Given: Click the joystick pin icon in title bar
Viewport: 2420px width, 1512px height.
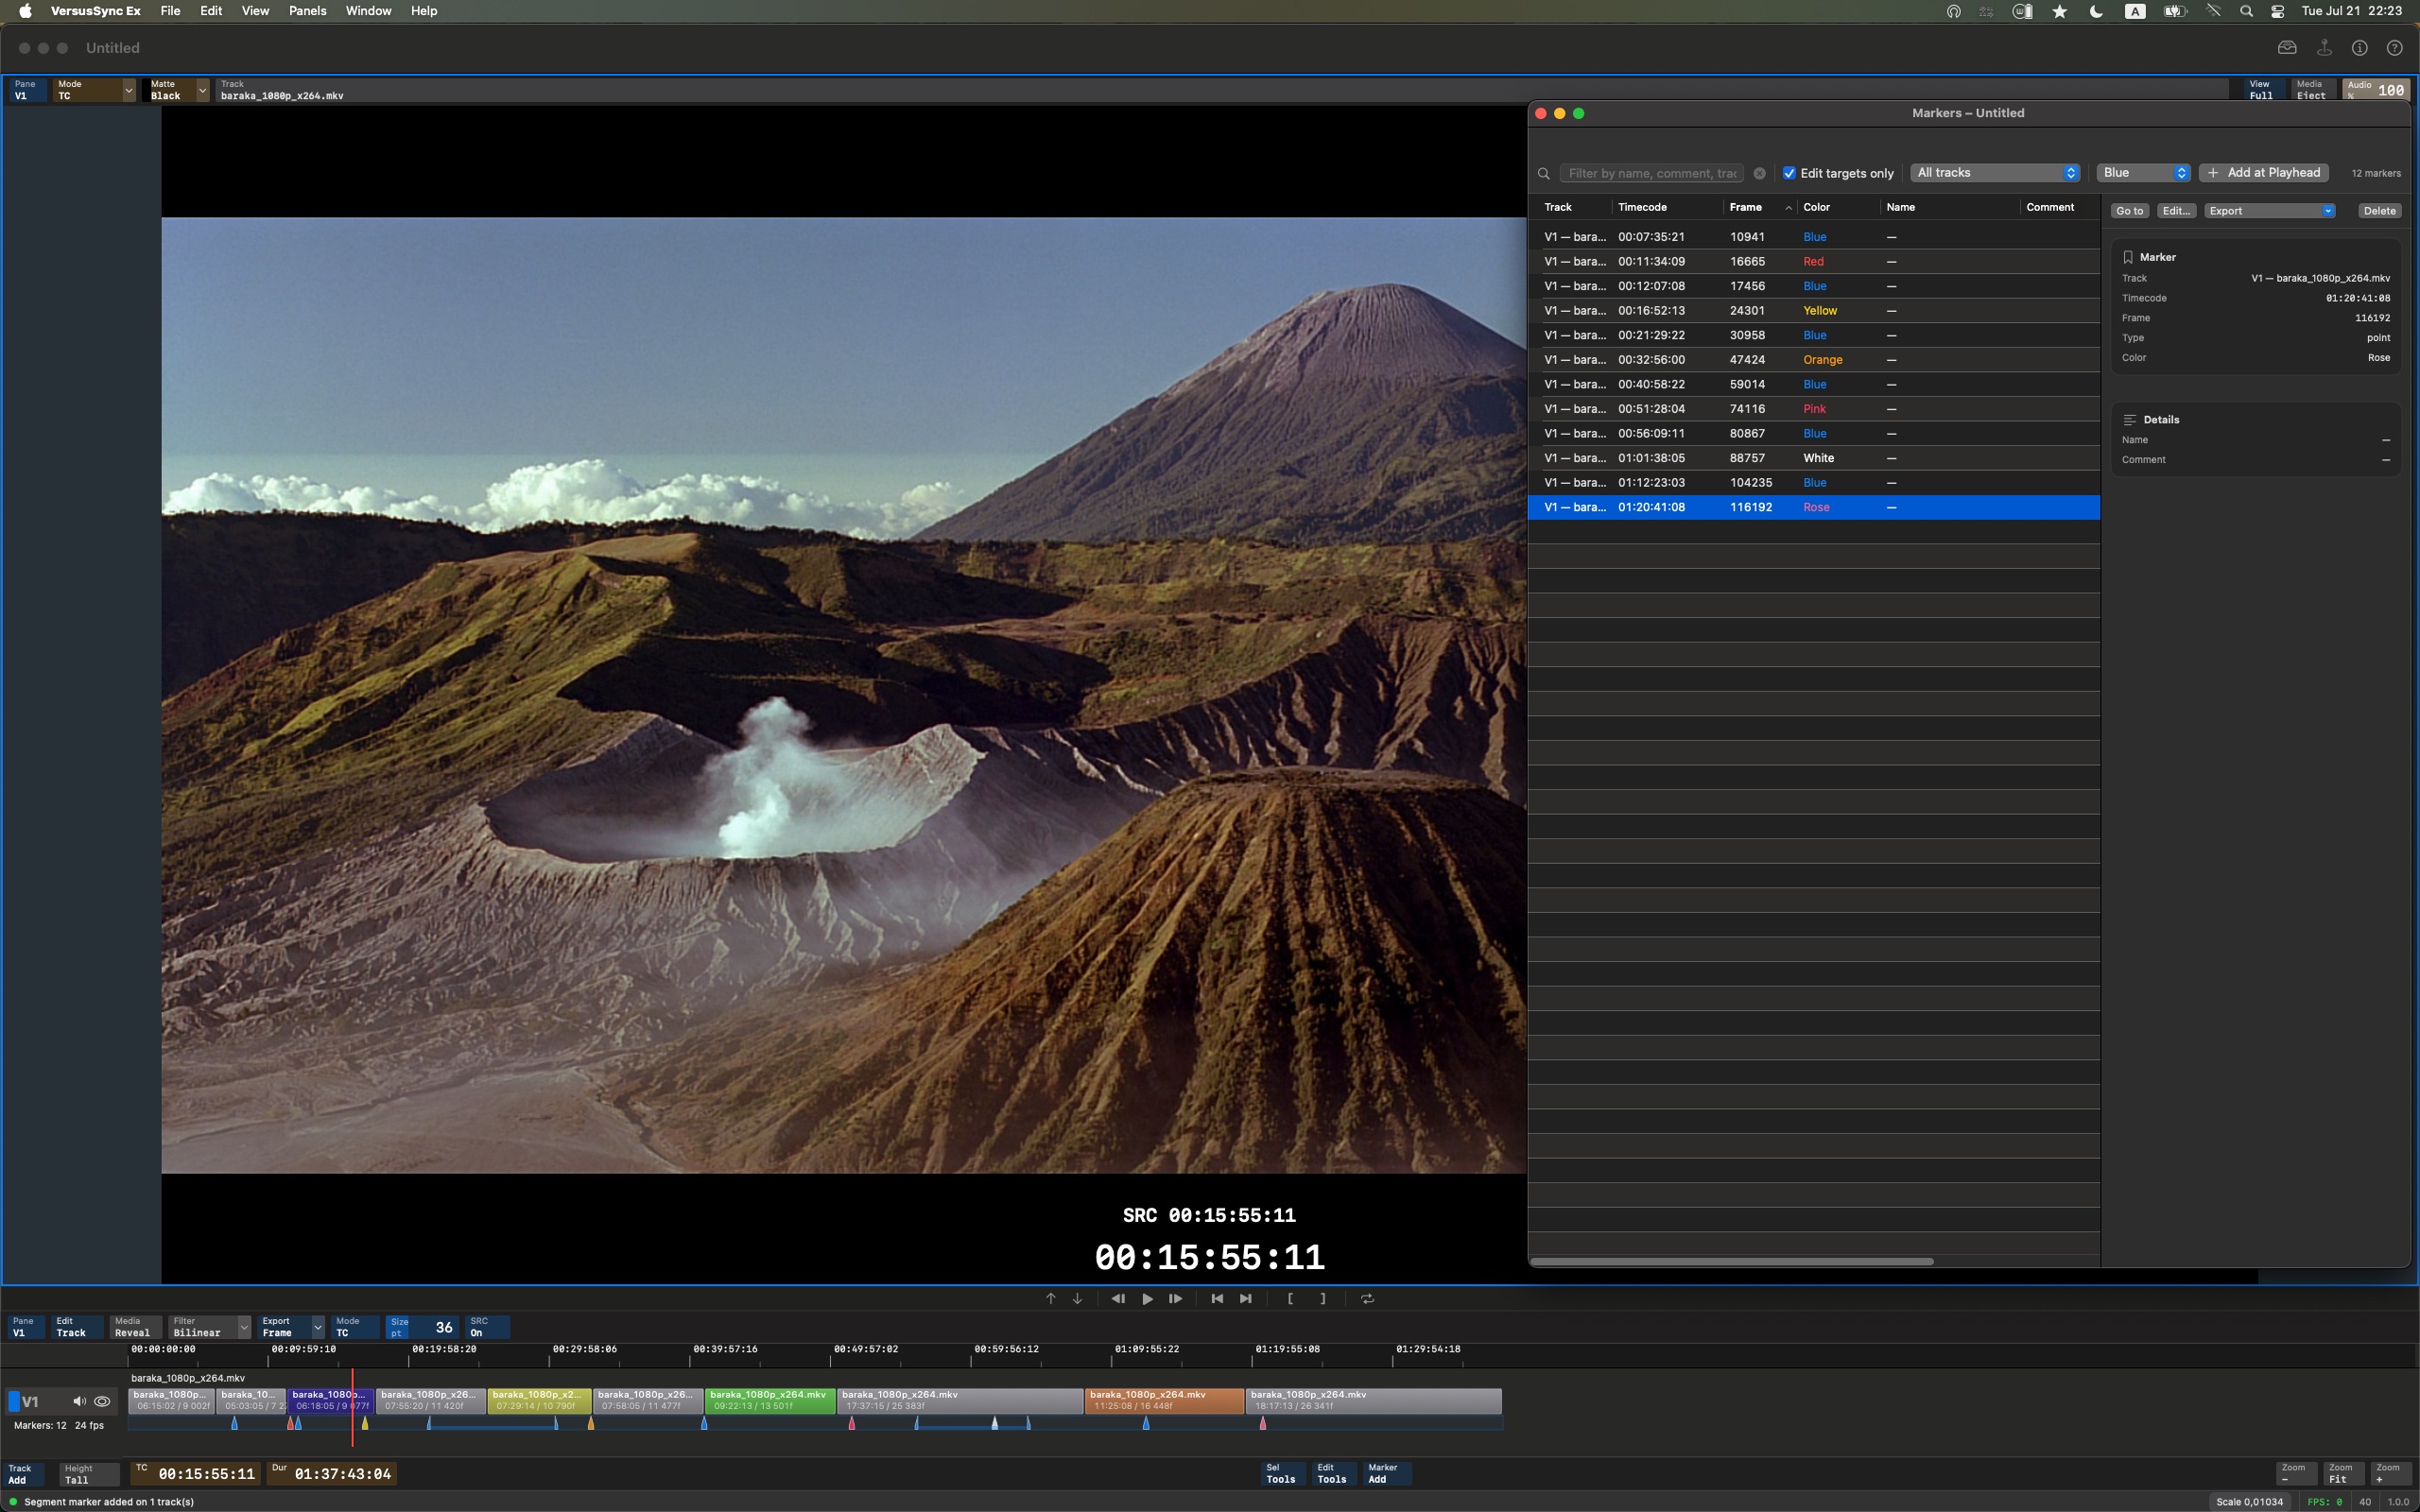Looking at the screenshot, I should coord(2324,47).
